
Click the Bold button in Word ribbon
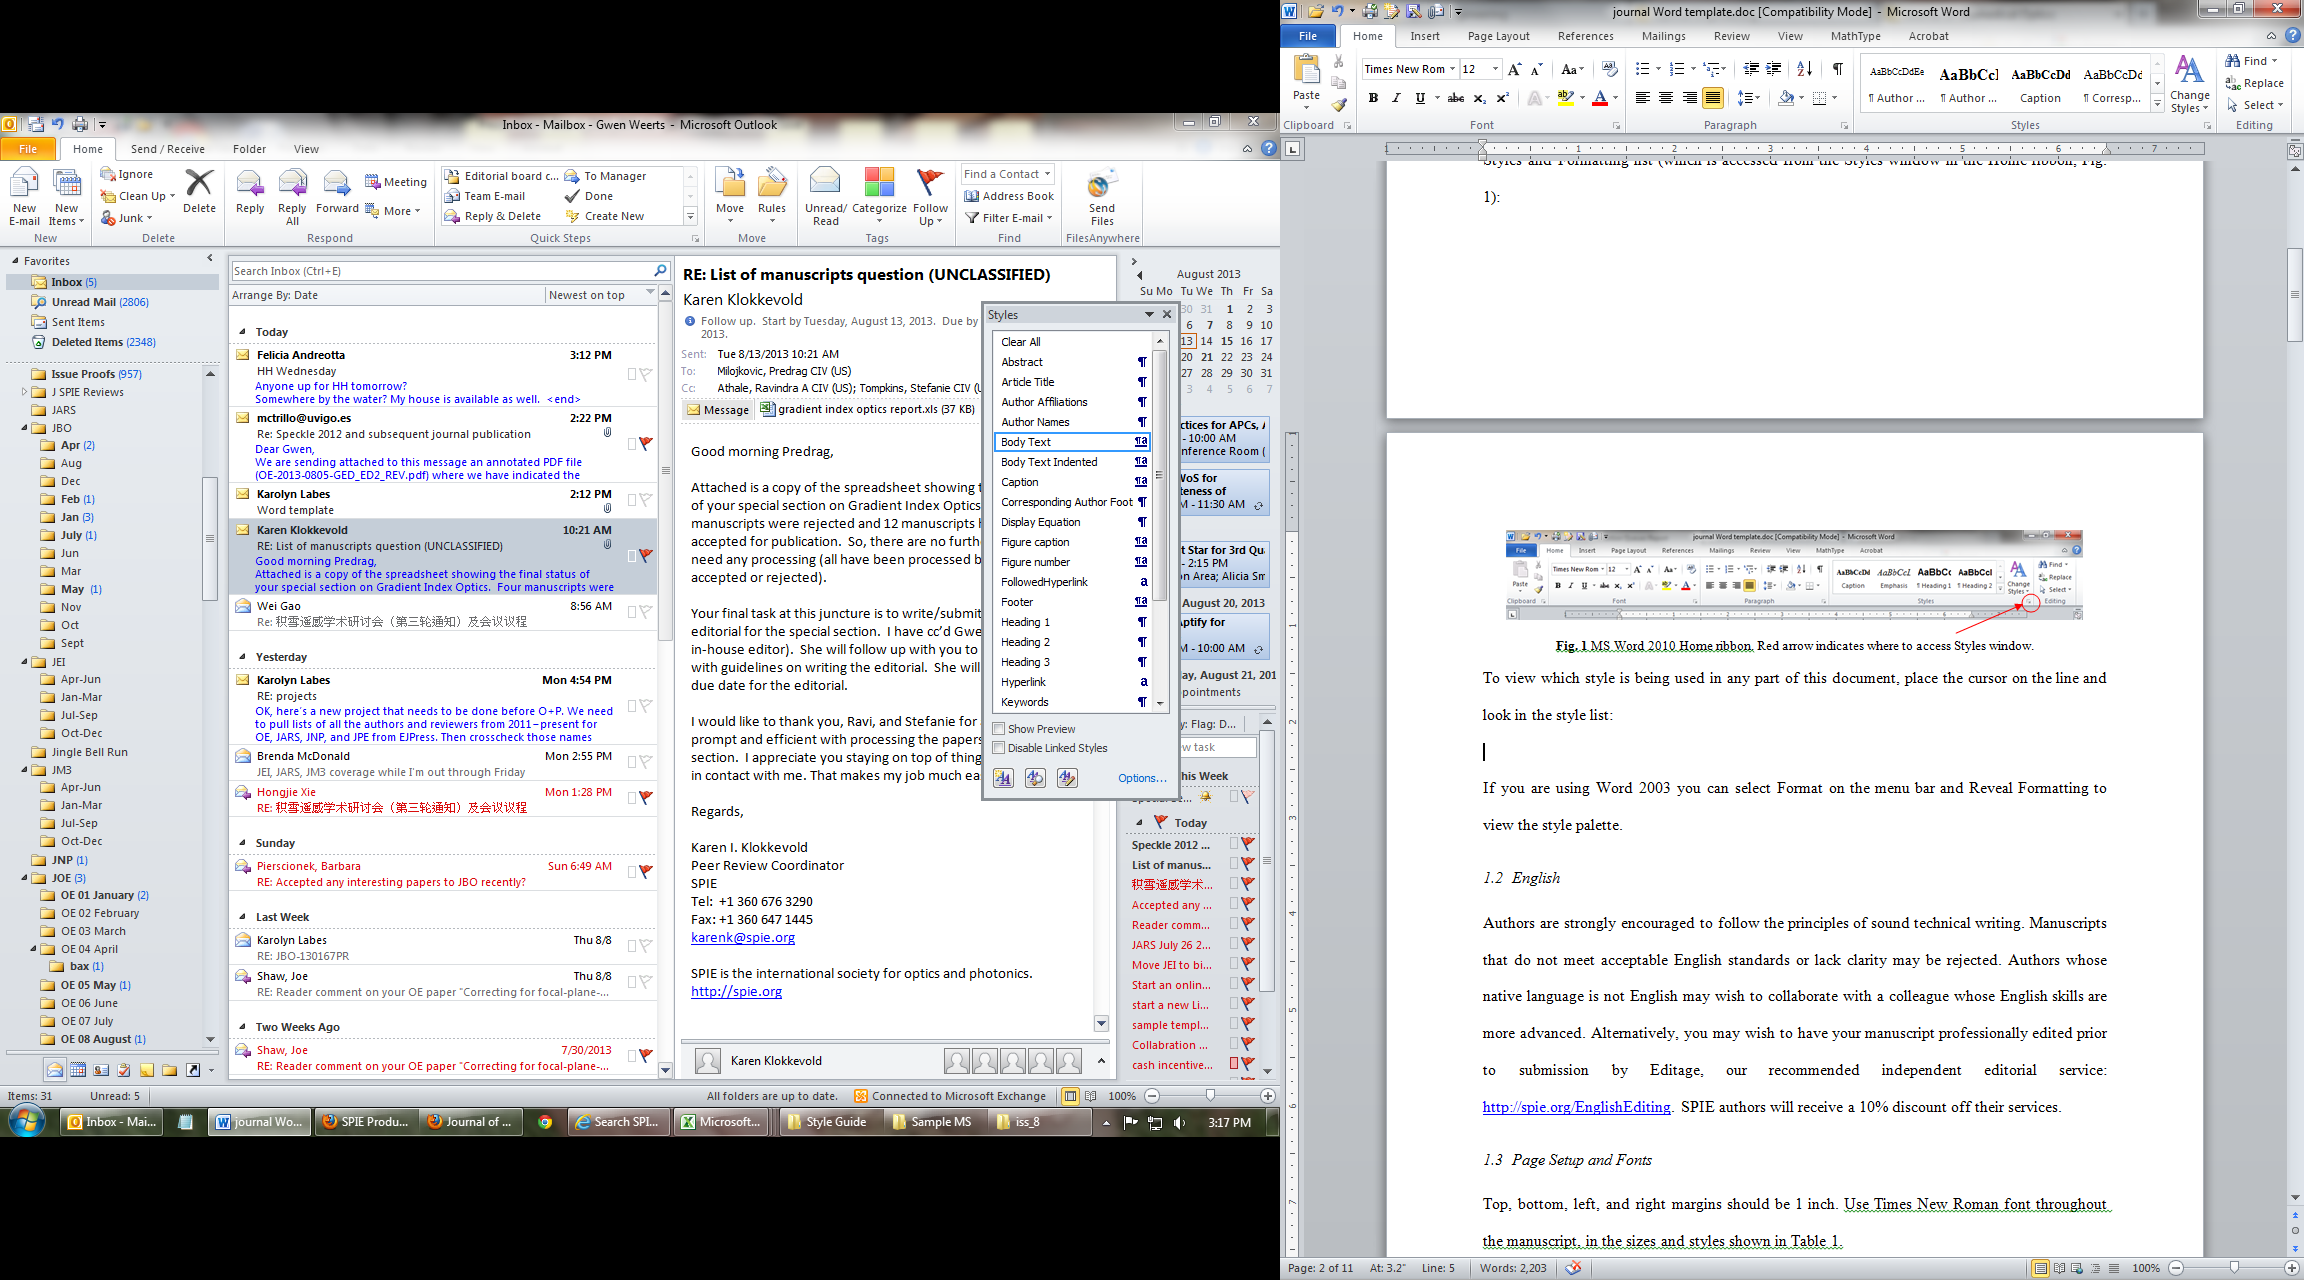point(1373,98)
